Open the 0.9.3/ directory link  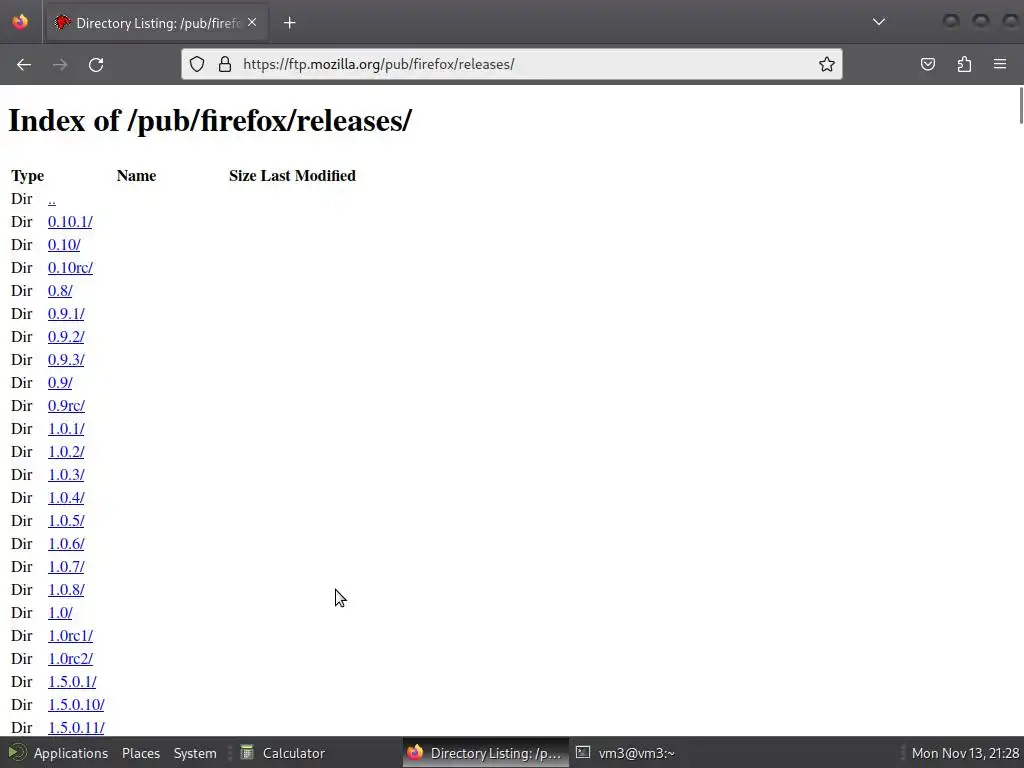tap(66, 360)
